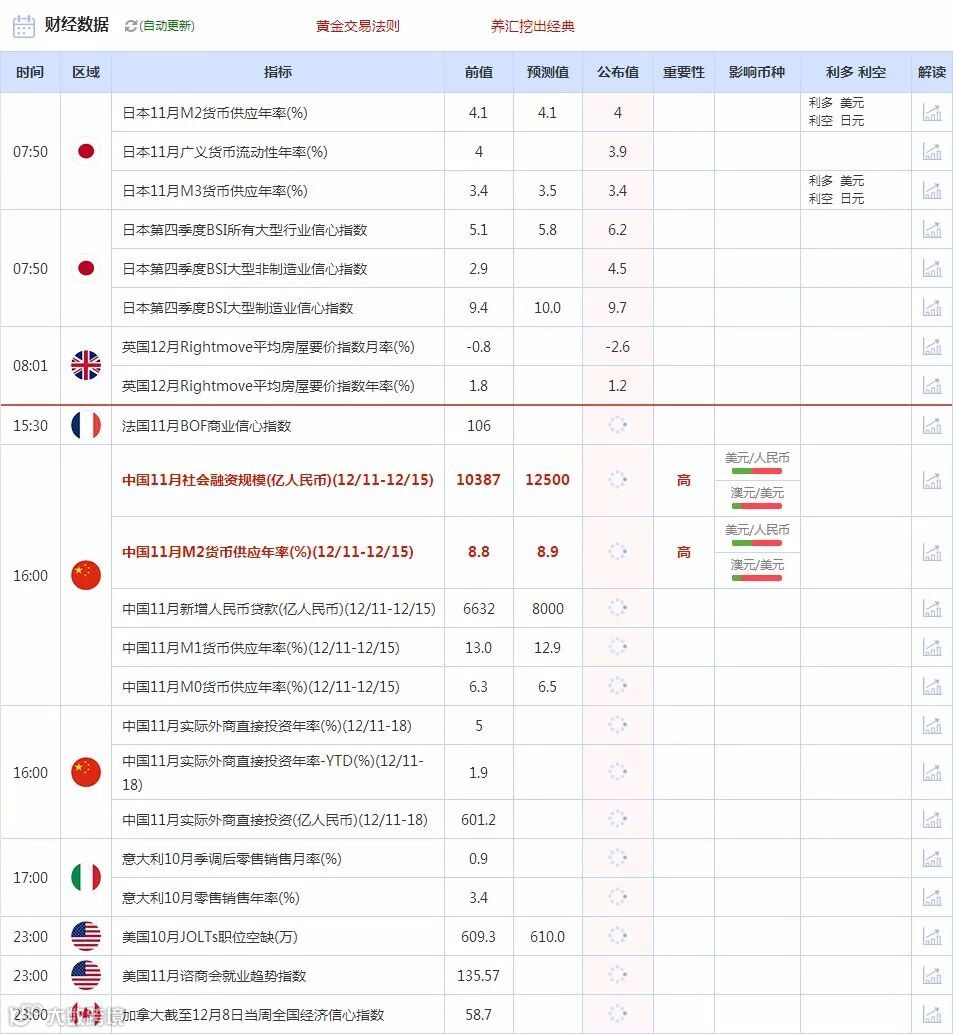Click the 135.57 previous value cell
This screenshot has width=953, height=1034.
click(479, 975)
